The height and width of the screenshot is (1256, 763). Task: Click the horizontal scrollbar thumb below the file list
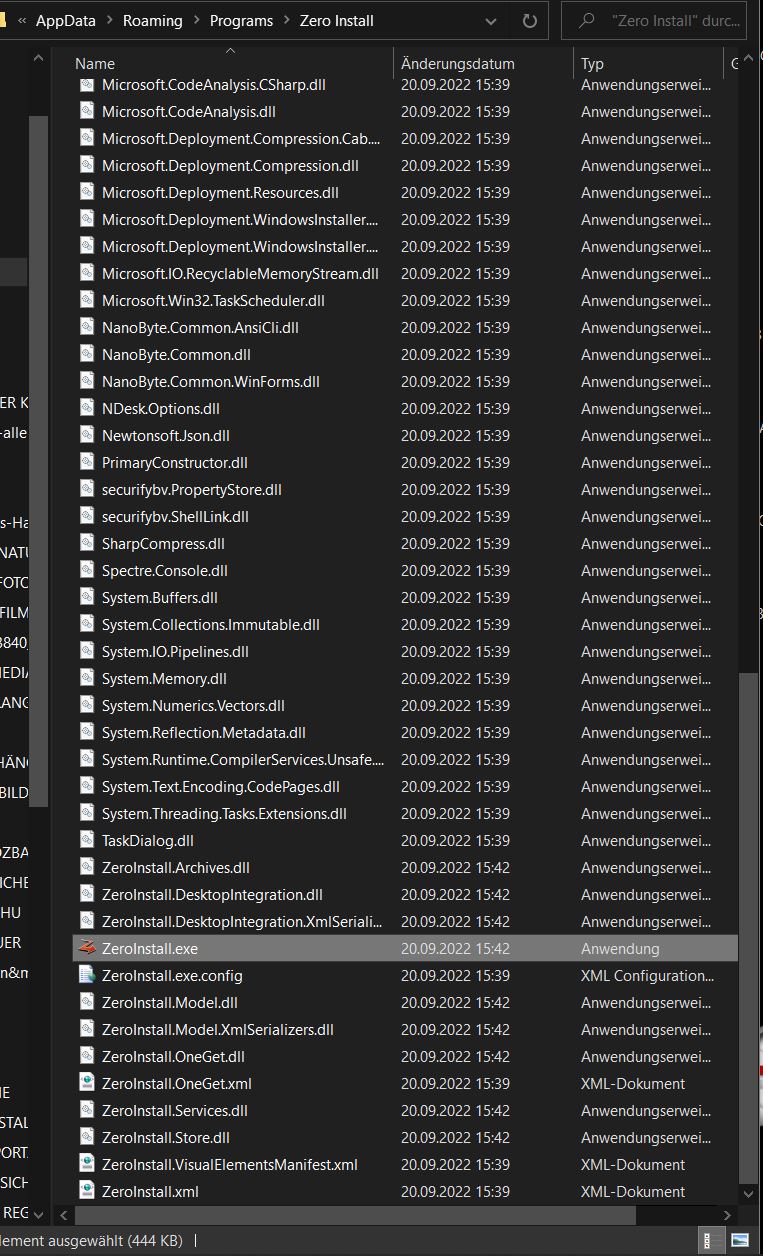click(355, 1214)
